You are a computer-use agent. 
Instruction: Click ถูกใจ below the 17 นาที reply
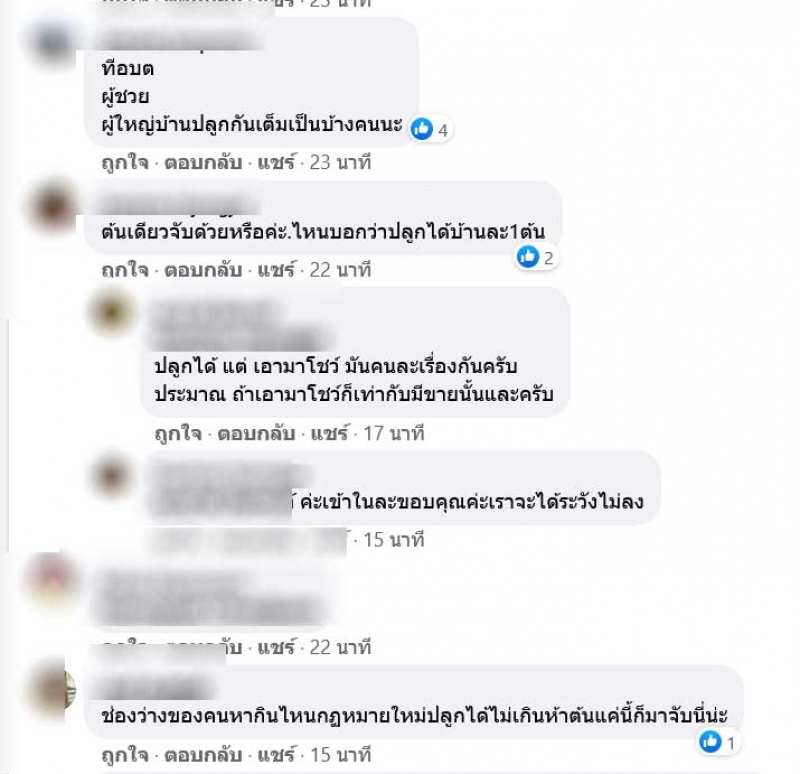(178, 434)
